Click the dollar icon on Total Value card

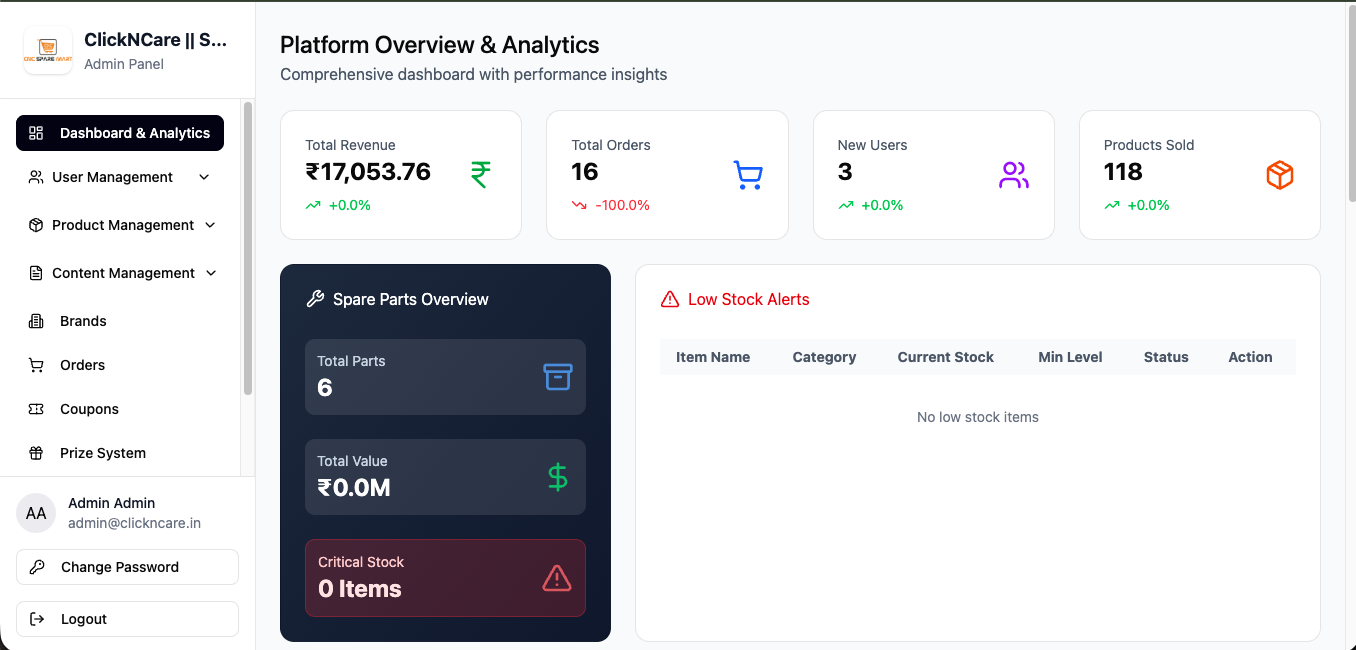coord(558,477)
